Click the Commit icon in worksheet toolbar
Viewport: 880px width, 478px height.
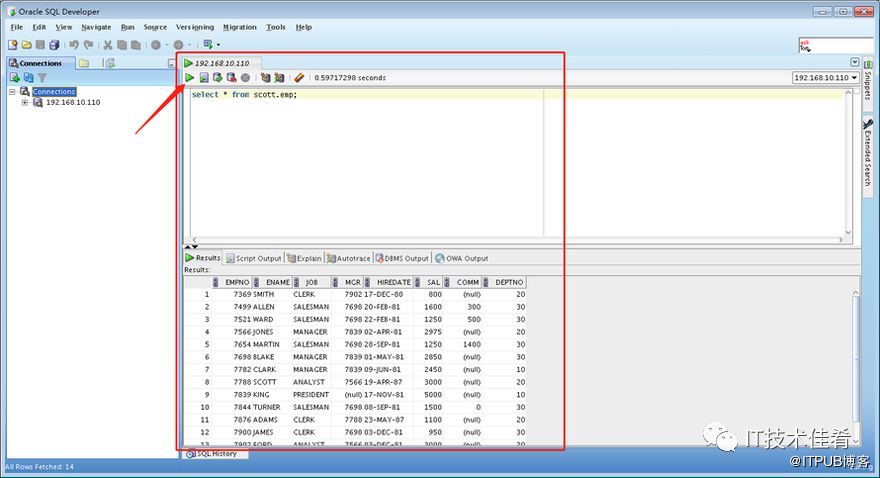click(x=217, y=77)
